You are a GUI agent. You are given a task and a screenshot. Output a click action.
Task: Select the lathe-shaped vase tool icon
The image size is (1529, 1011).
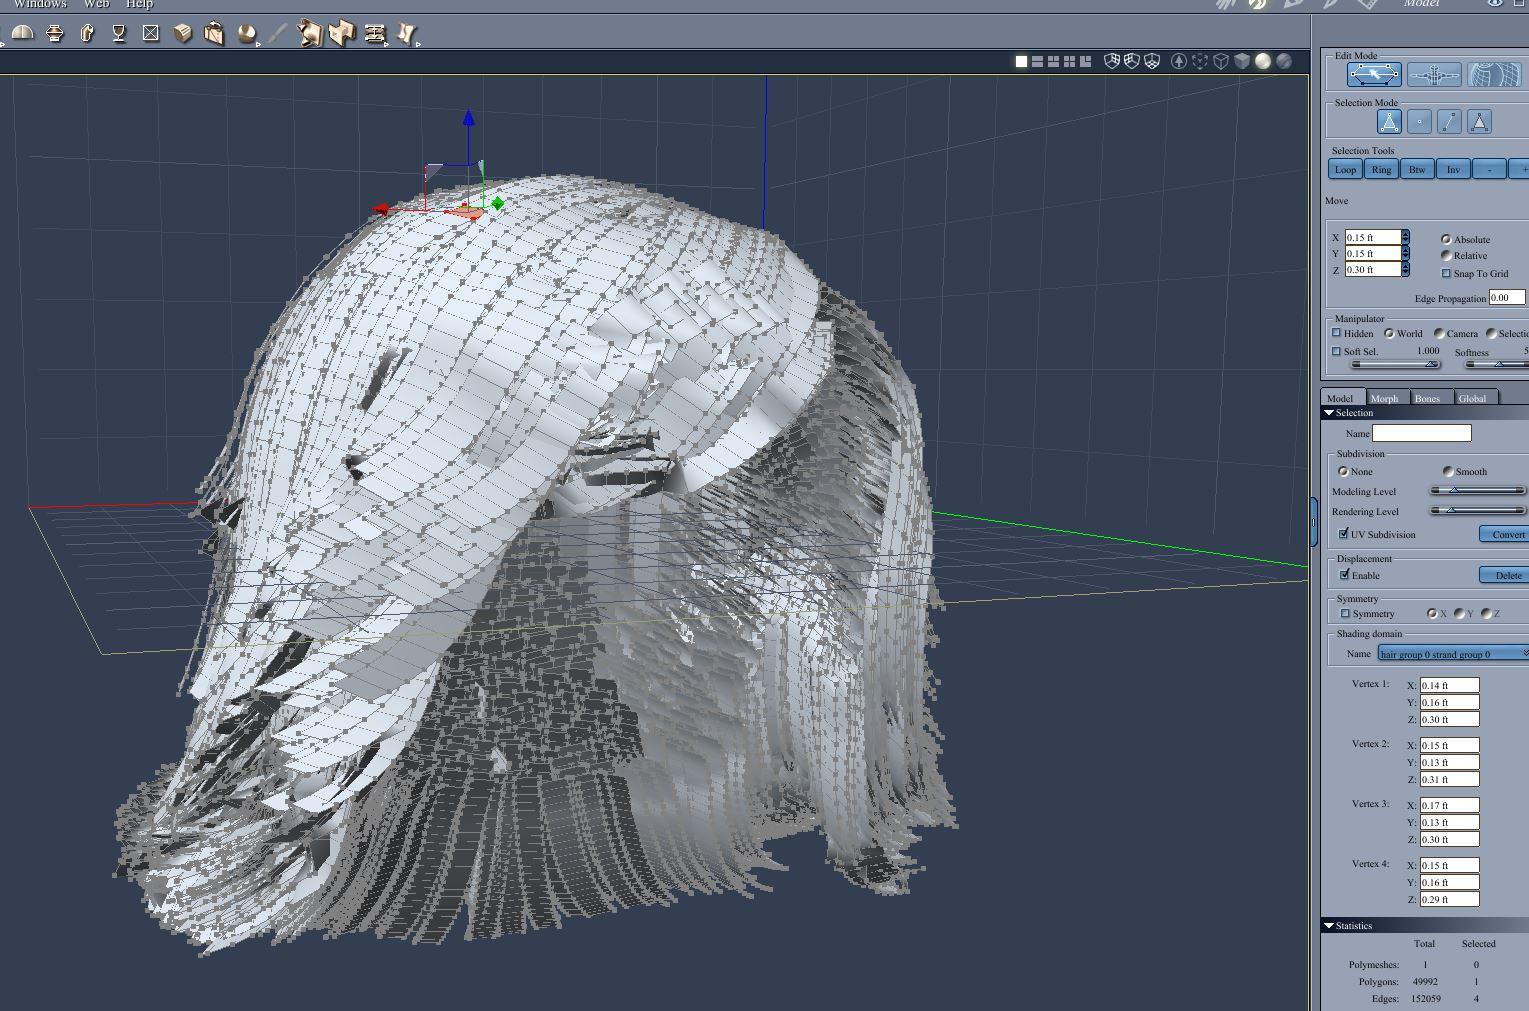[55, 33]
